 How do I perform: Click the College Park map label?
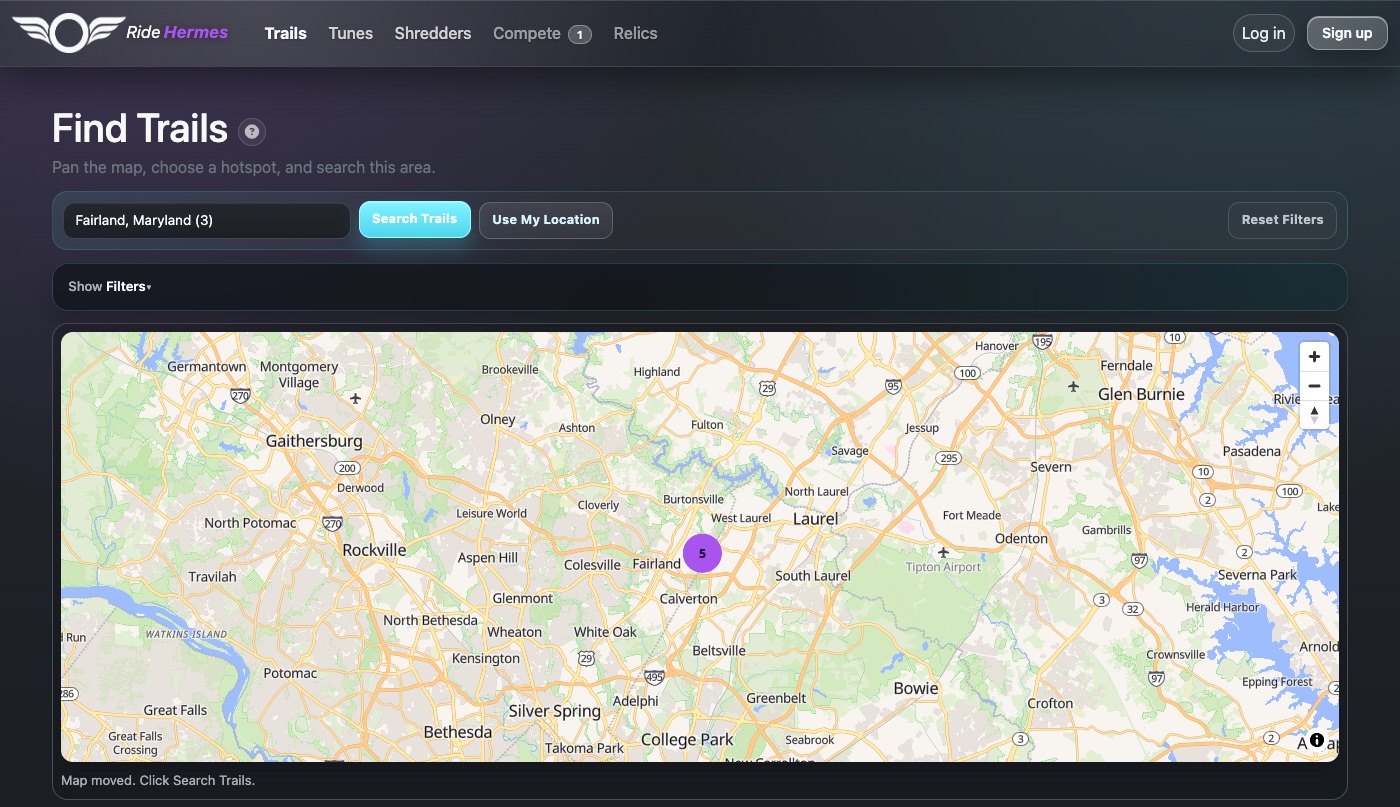pyautogui.click(x=687, y=740)
